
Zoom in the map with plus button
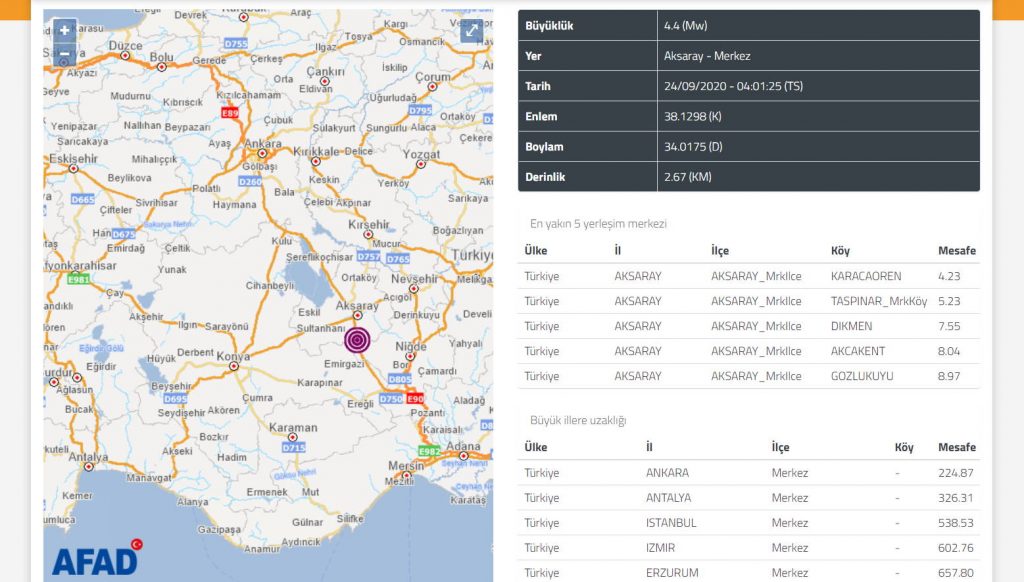point(64,30)
